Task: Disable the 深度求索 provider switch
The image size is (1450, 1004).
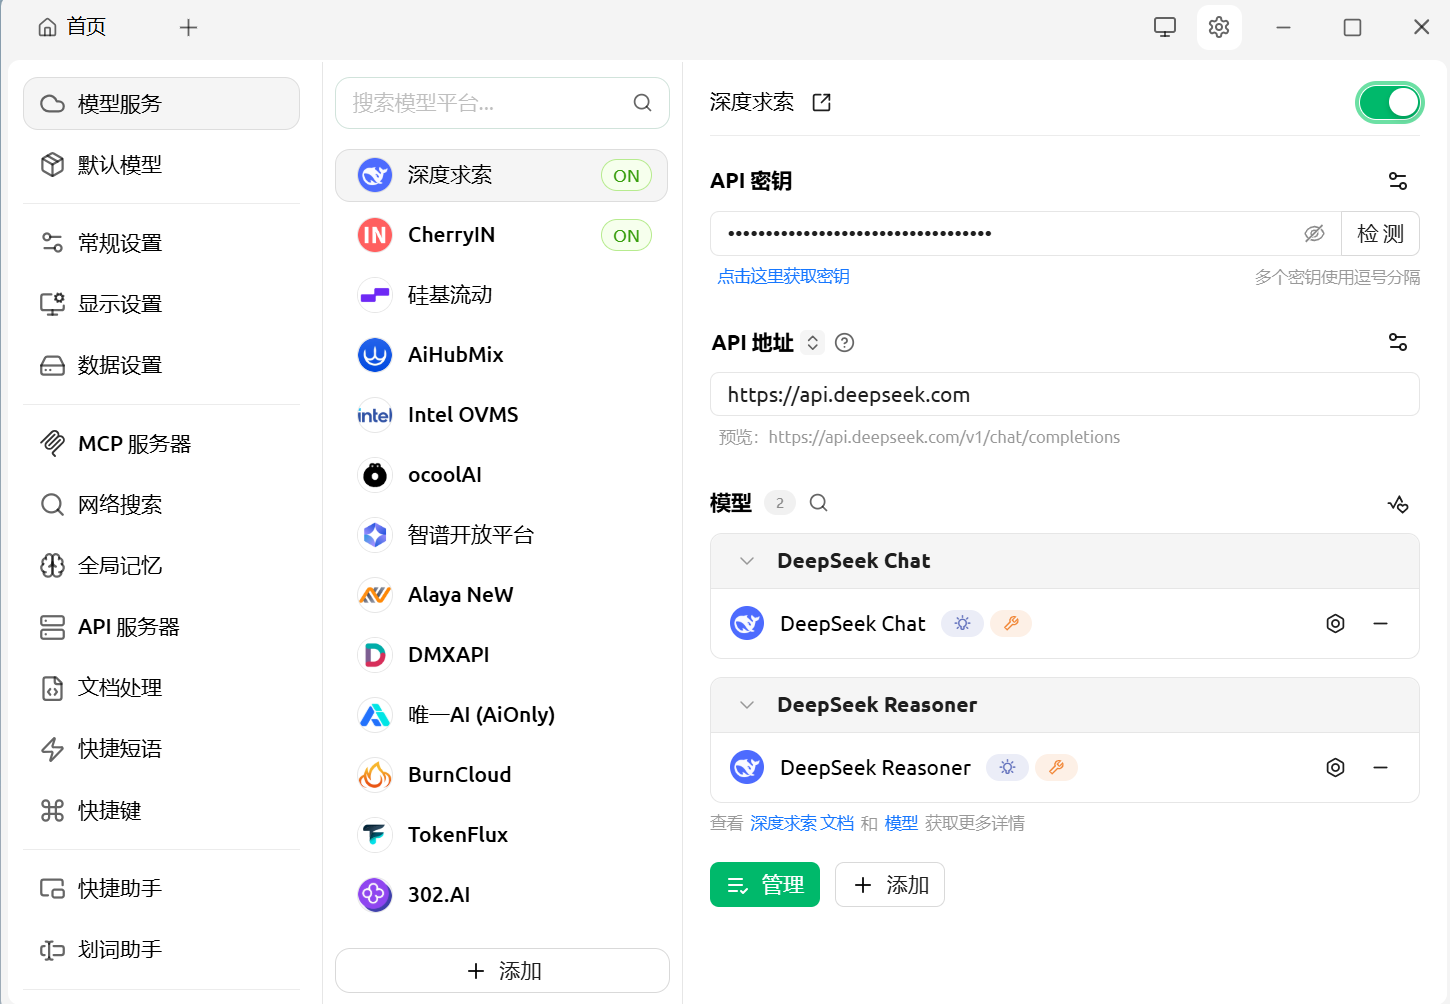Action: 1390,102
